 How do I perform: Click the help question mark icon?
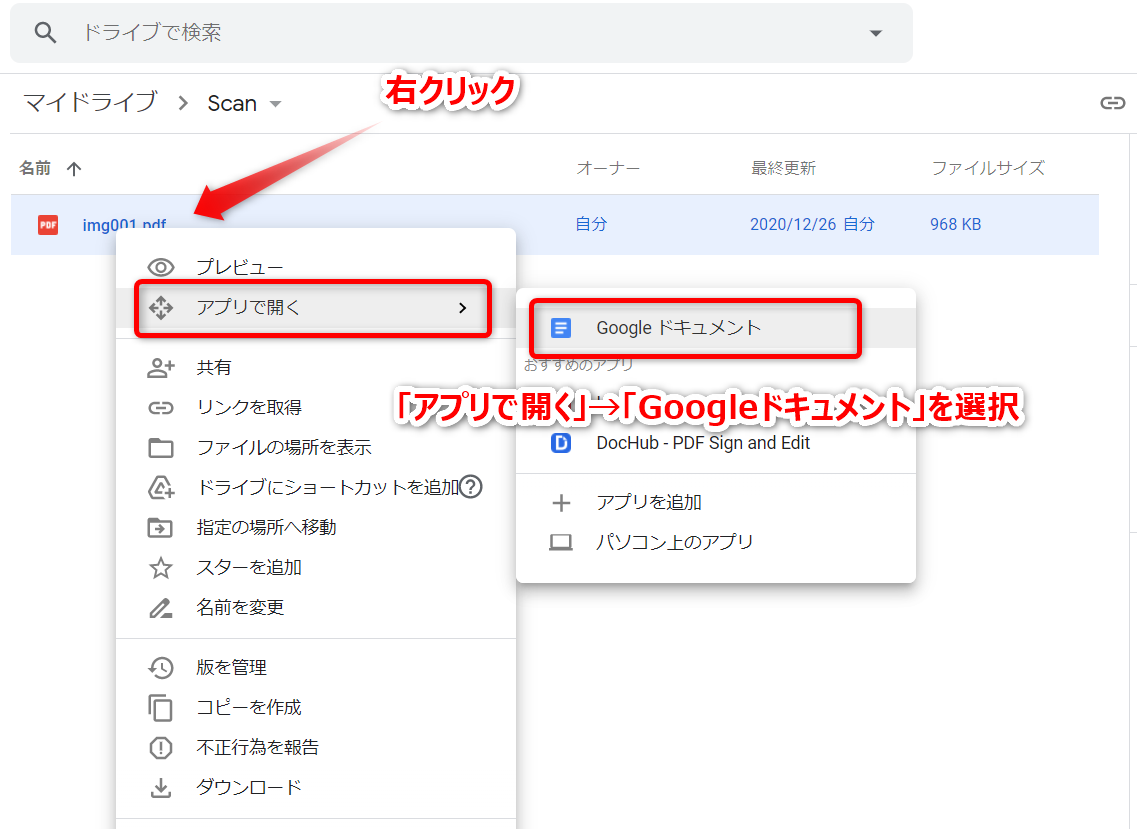point(471,487)
